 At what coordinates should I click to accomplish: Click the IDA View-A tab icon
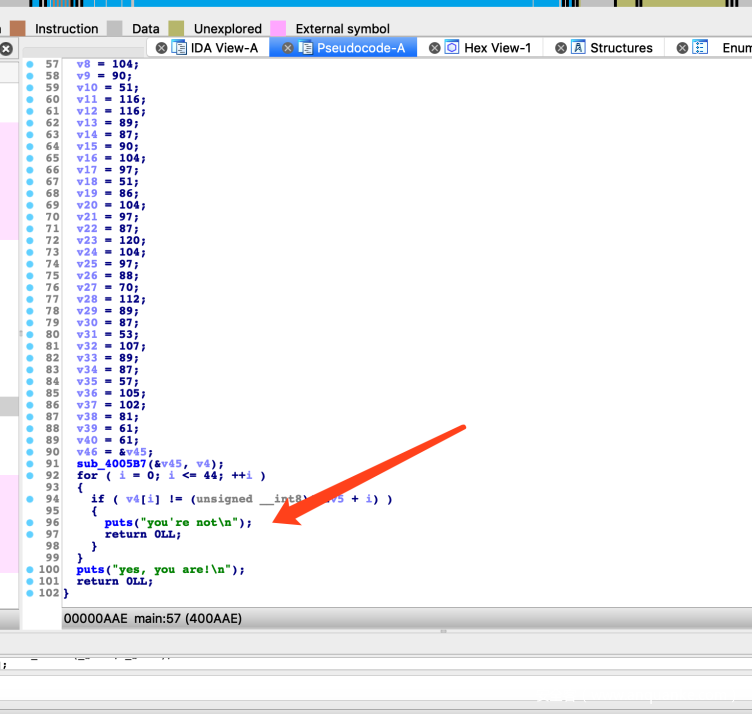179,48
